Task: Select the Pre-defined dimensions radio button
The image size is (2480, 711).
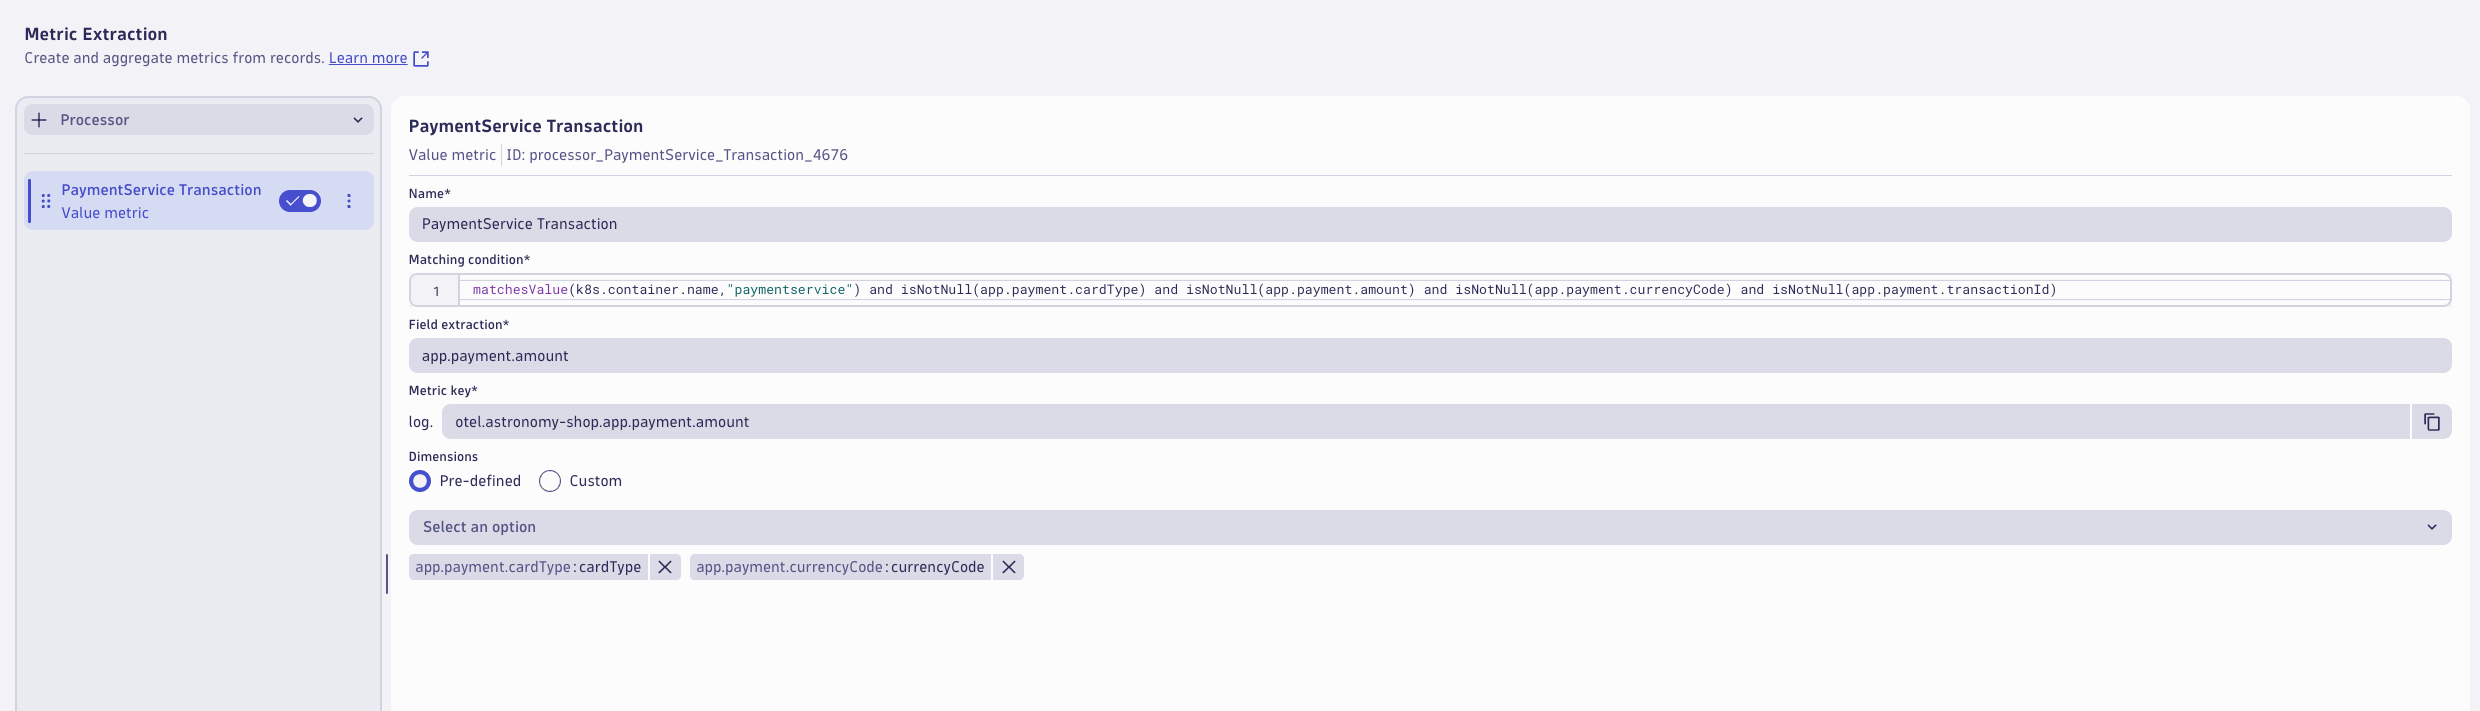Action: (420, 481)
